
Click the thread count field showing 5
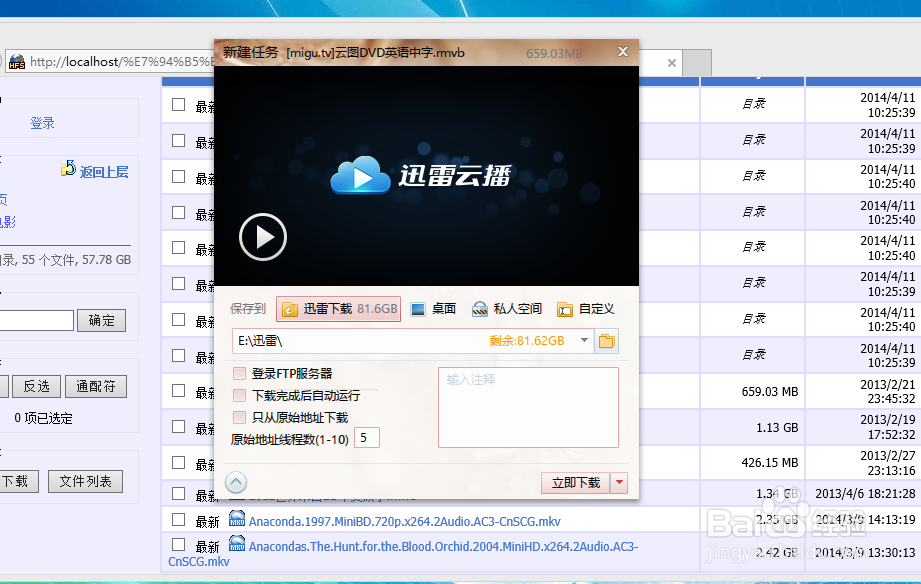coord(367,438)
